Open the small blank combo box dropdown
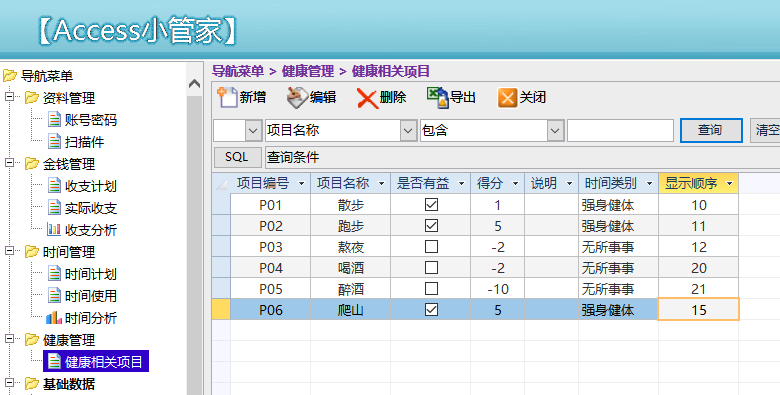The width and height of the screenshot is (780, 395). pos(253,131)
